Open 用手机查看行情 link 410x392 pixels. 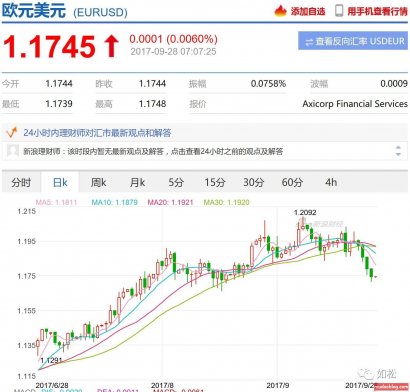tap(377, 11)
